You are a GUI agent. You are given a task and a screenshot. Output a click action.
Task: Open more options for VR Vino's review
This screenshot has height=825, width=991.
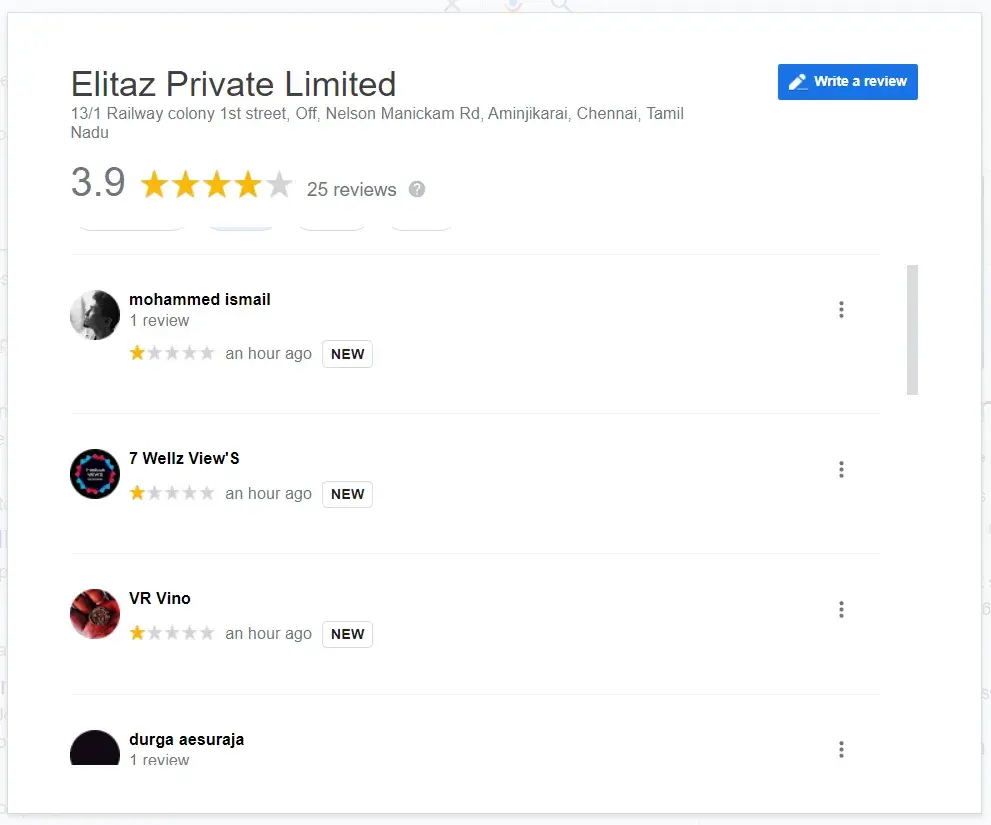pyautogui.click(x=841, y=610)
